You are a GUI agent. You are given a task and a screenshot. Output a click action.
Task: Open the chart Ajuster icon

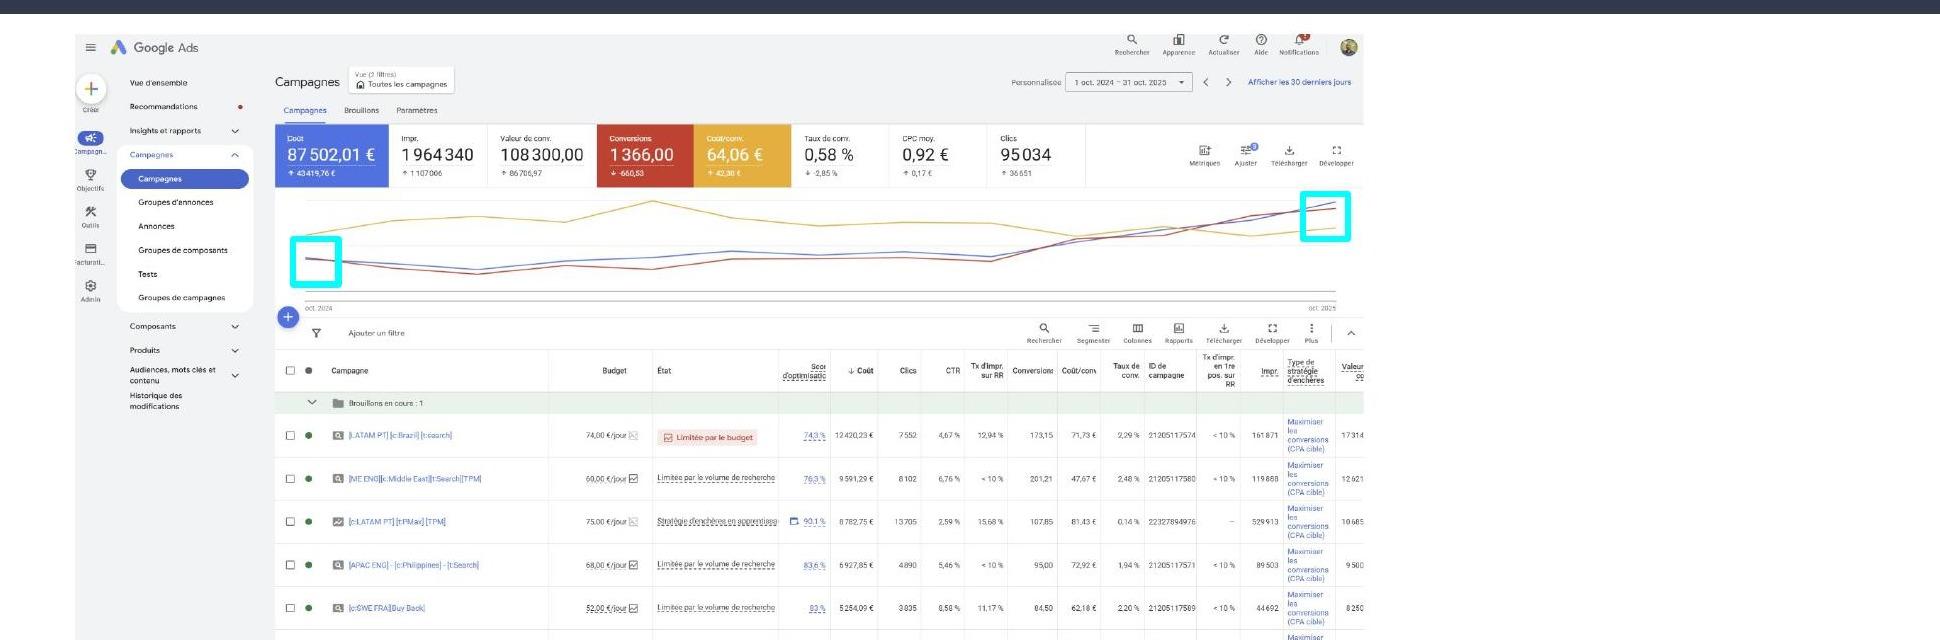(1247, 151)
